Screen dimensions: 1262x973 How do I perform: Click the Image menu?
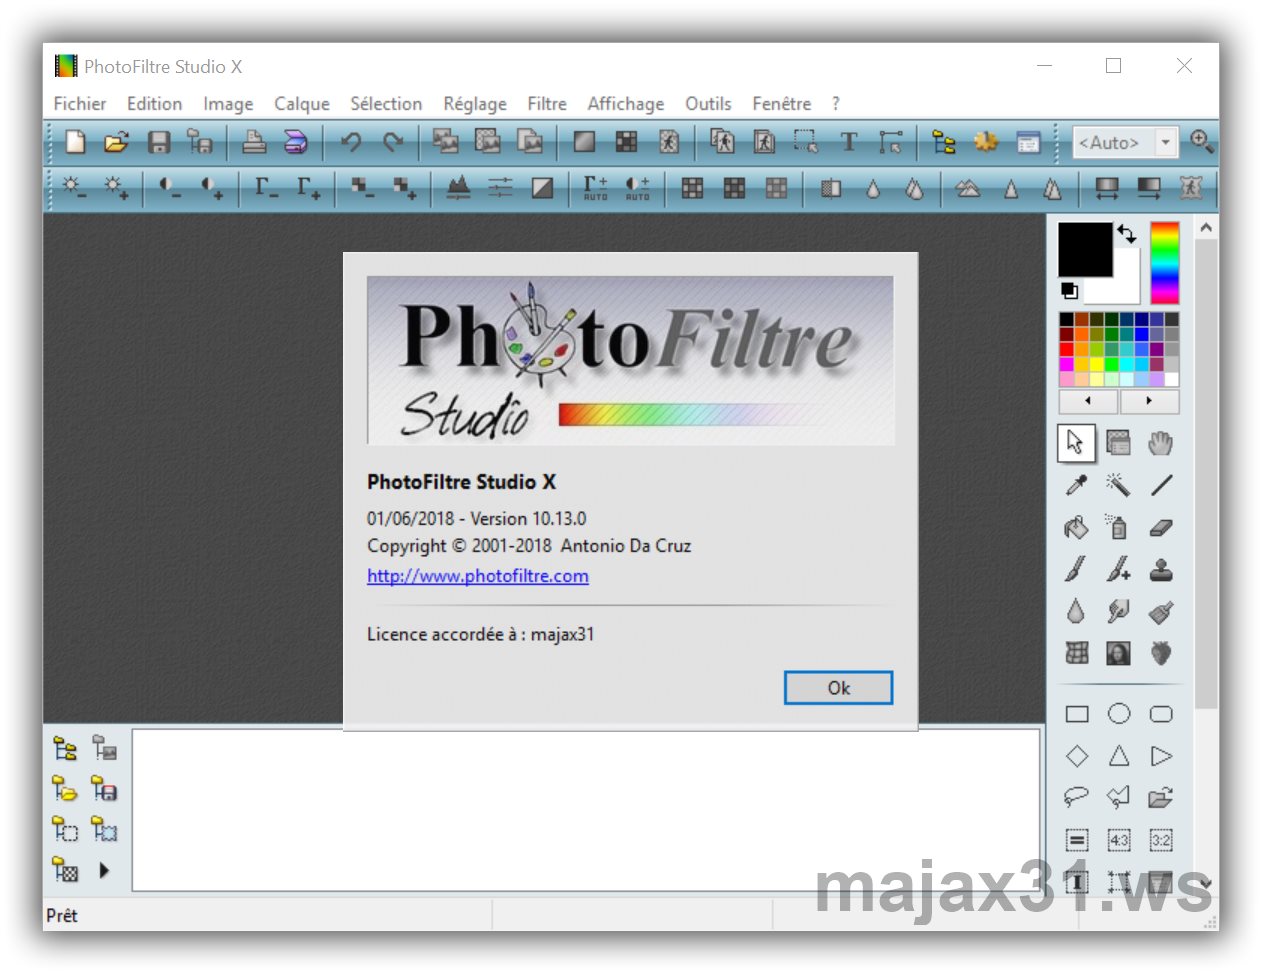click(x=228, y=104)
